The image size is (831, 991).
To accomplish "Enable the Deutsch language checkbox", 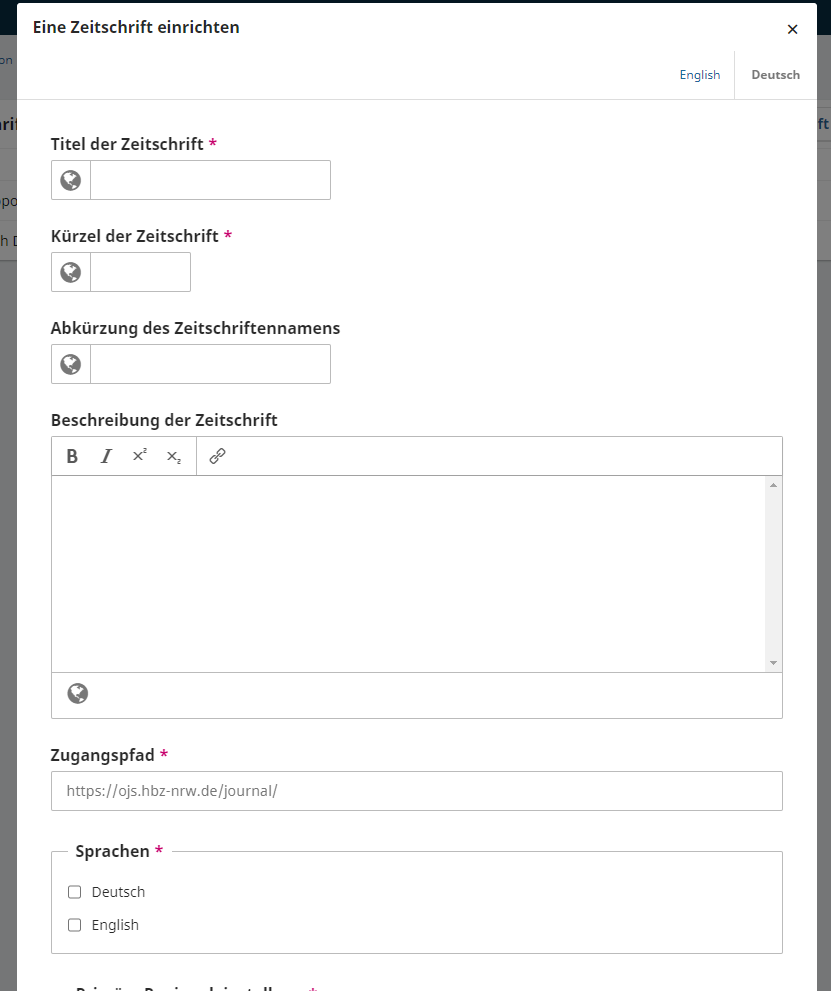I will click(x=75, y=892).
